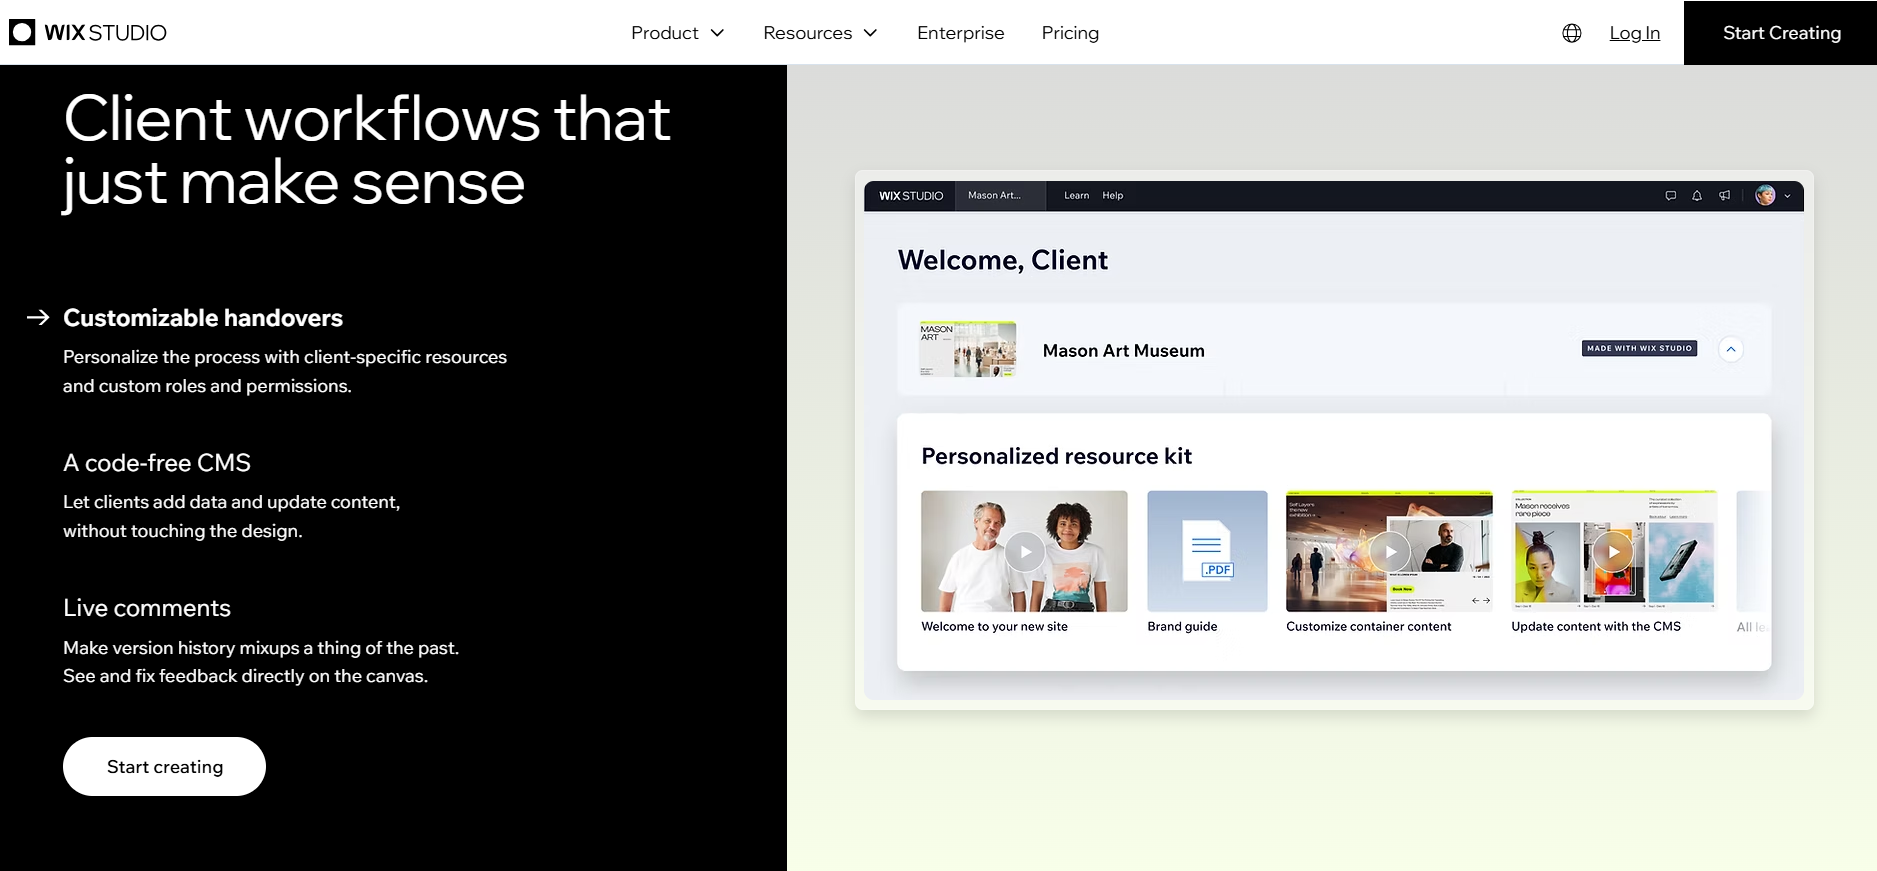Viewport: 1877px width, 871px height.
Task: Open the language selector globe icon
Action: coord(1572,33)
